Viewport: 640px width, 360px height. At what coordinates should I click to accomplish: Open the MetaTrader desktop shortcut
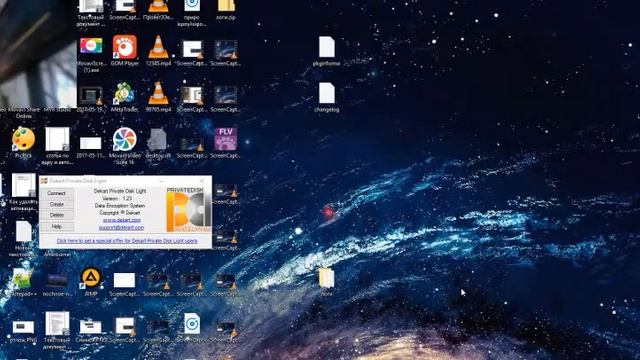pyautogui.click(x=124, y=97)
